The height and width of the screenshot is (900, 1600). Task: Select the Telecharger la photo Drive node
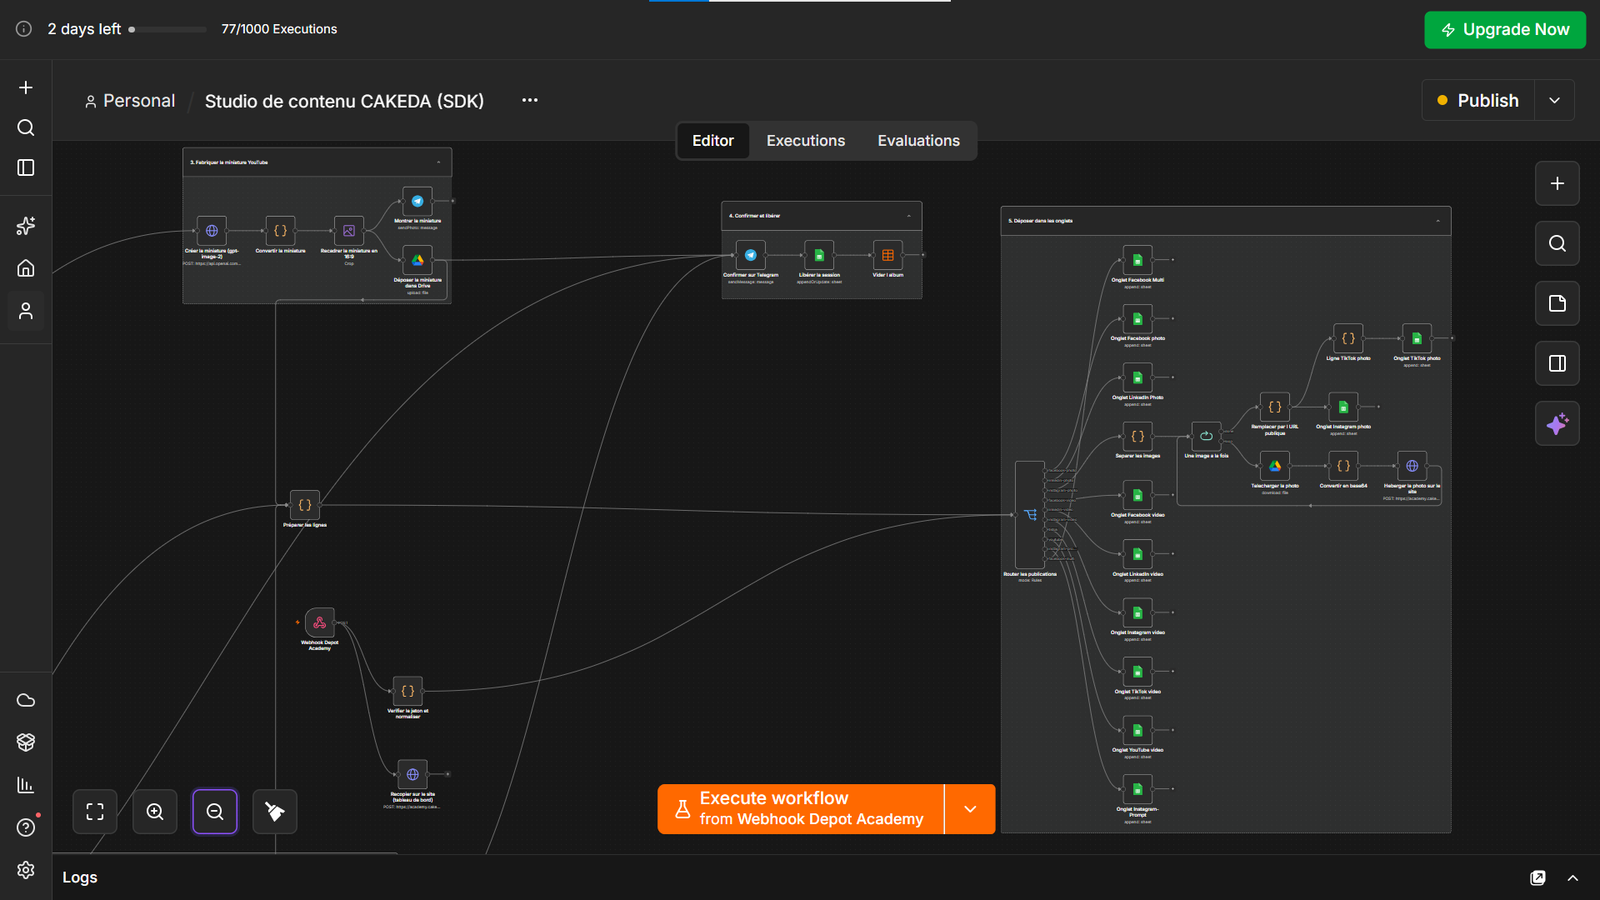[x=1275, y=466]
